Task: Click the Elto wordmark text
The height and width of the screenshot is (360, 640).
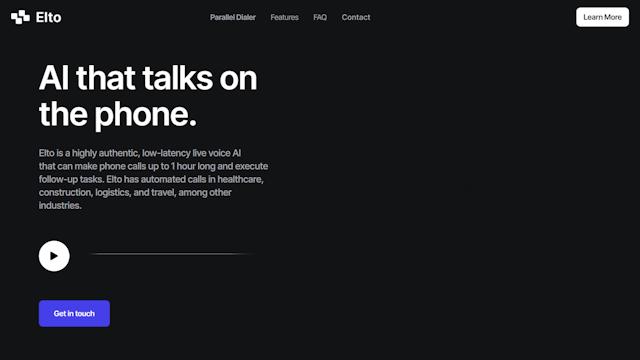Action: coord(49,17)
